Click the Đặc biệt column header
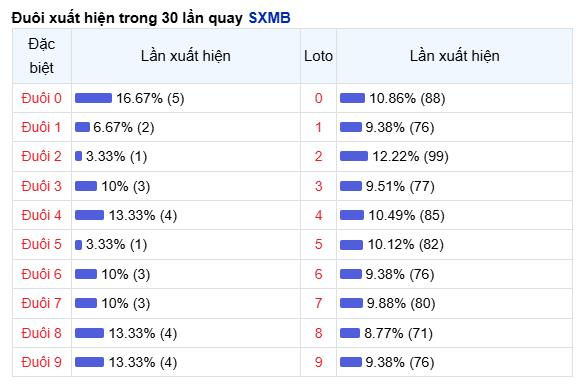This screenshot has height=388, width=578. [x=42, y=56]
